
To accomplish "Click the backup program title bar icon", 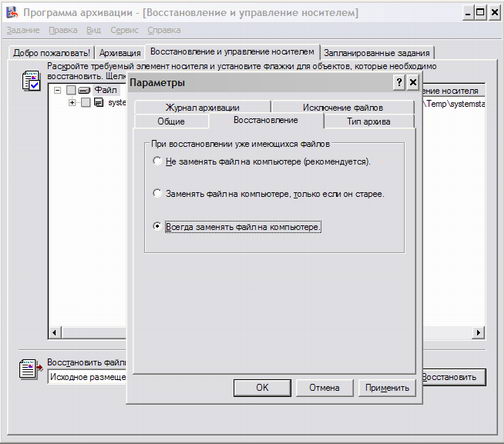I will [x=12, y=12].
